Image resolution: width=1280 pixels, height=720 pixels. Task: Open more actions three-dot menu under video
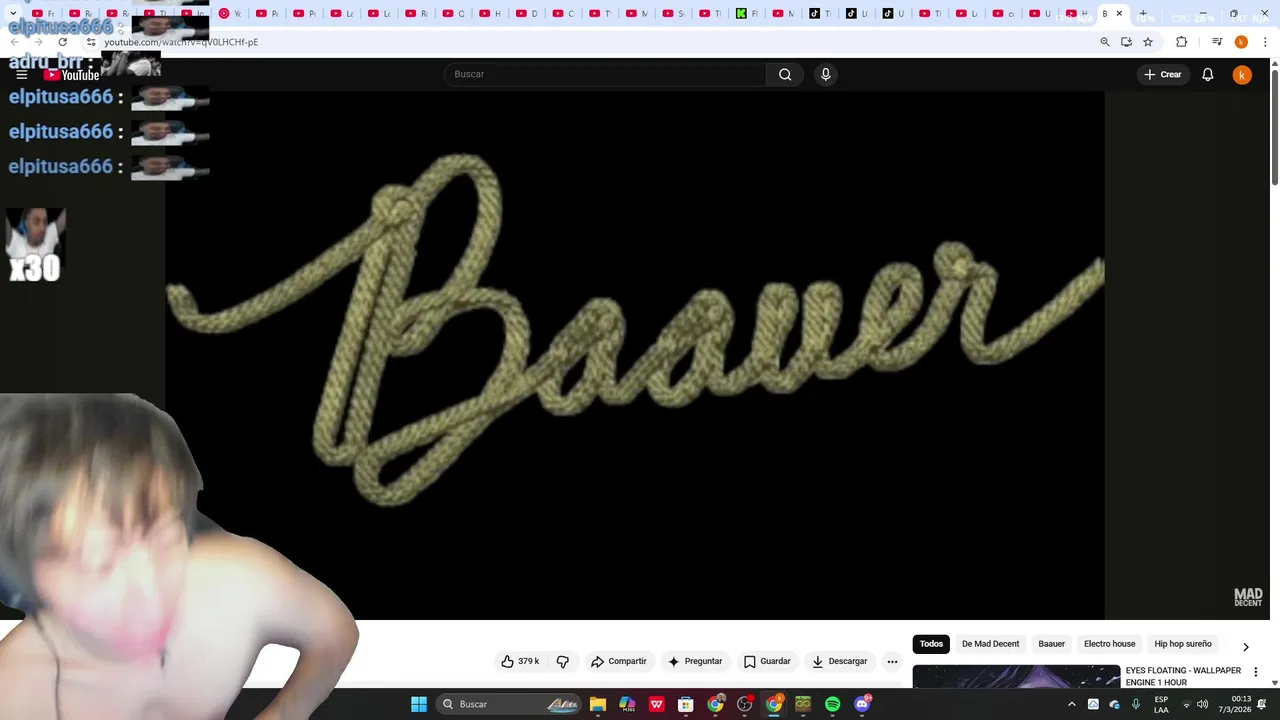click(892, 661)
